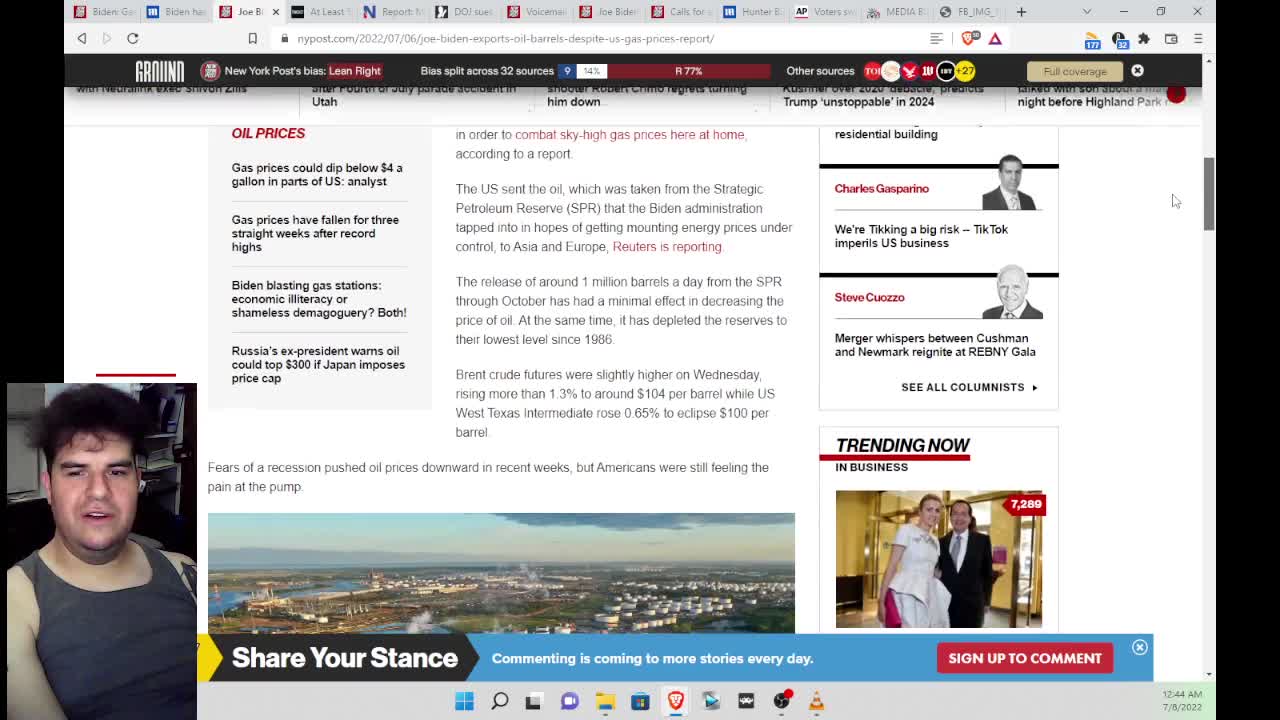Screen dimensions: 1280x720
Task: Close the active Joe Biden tab
Action: [276, 12]
